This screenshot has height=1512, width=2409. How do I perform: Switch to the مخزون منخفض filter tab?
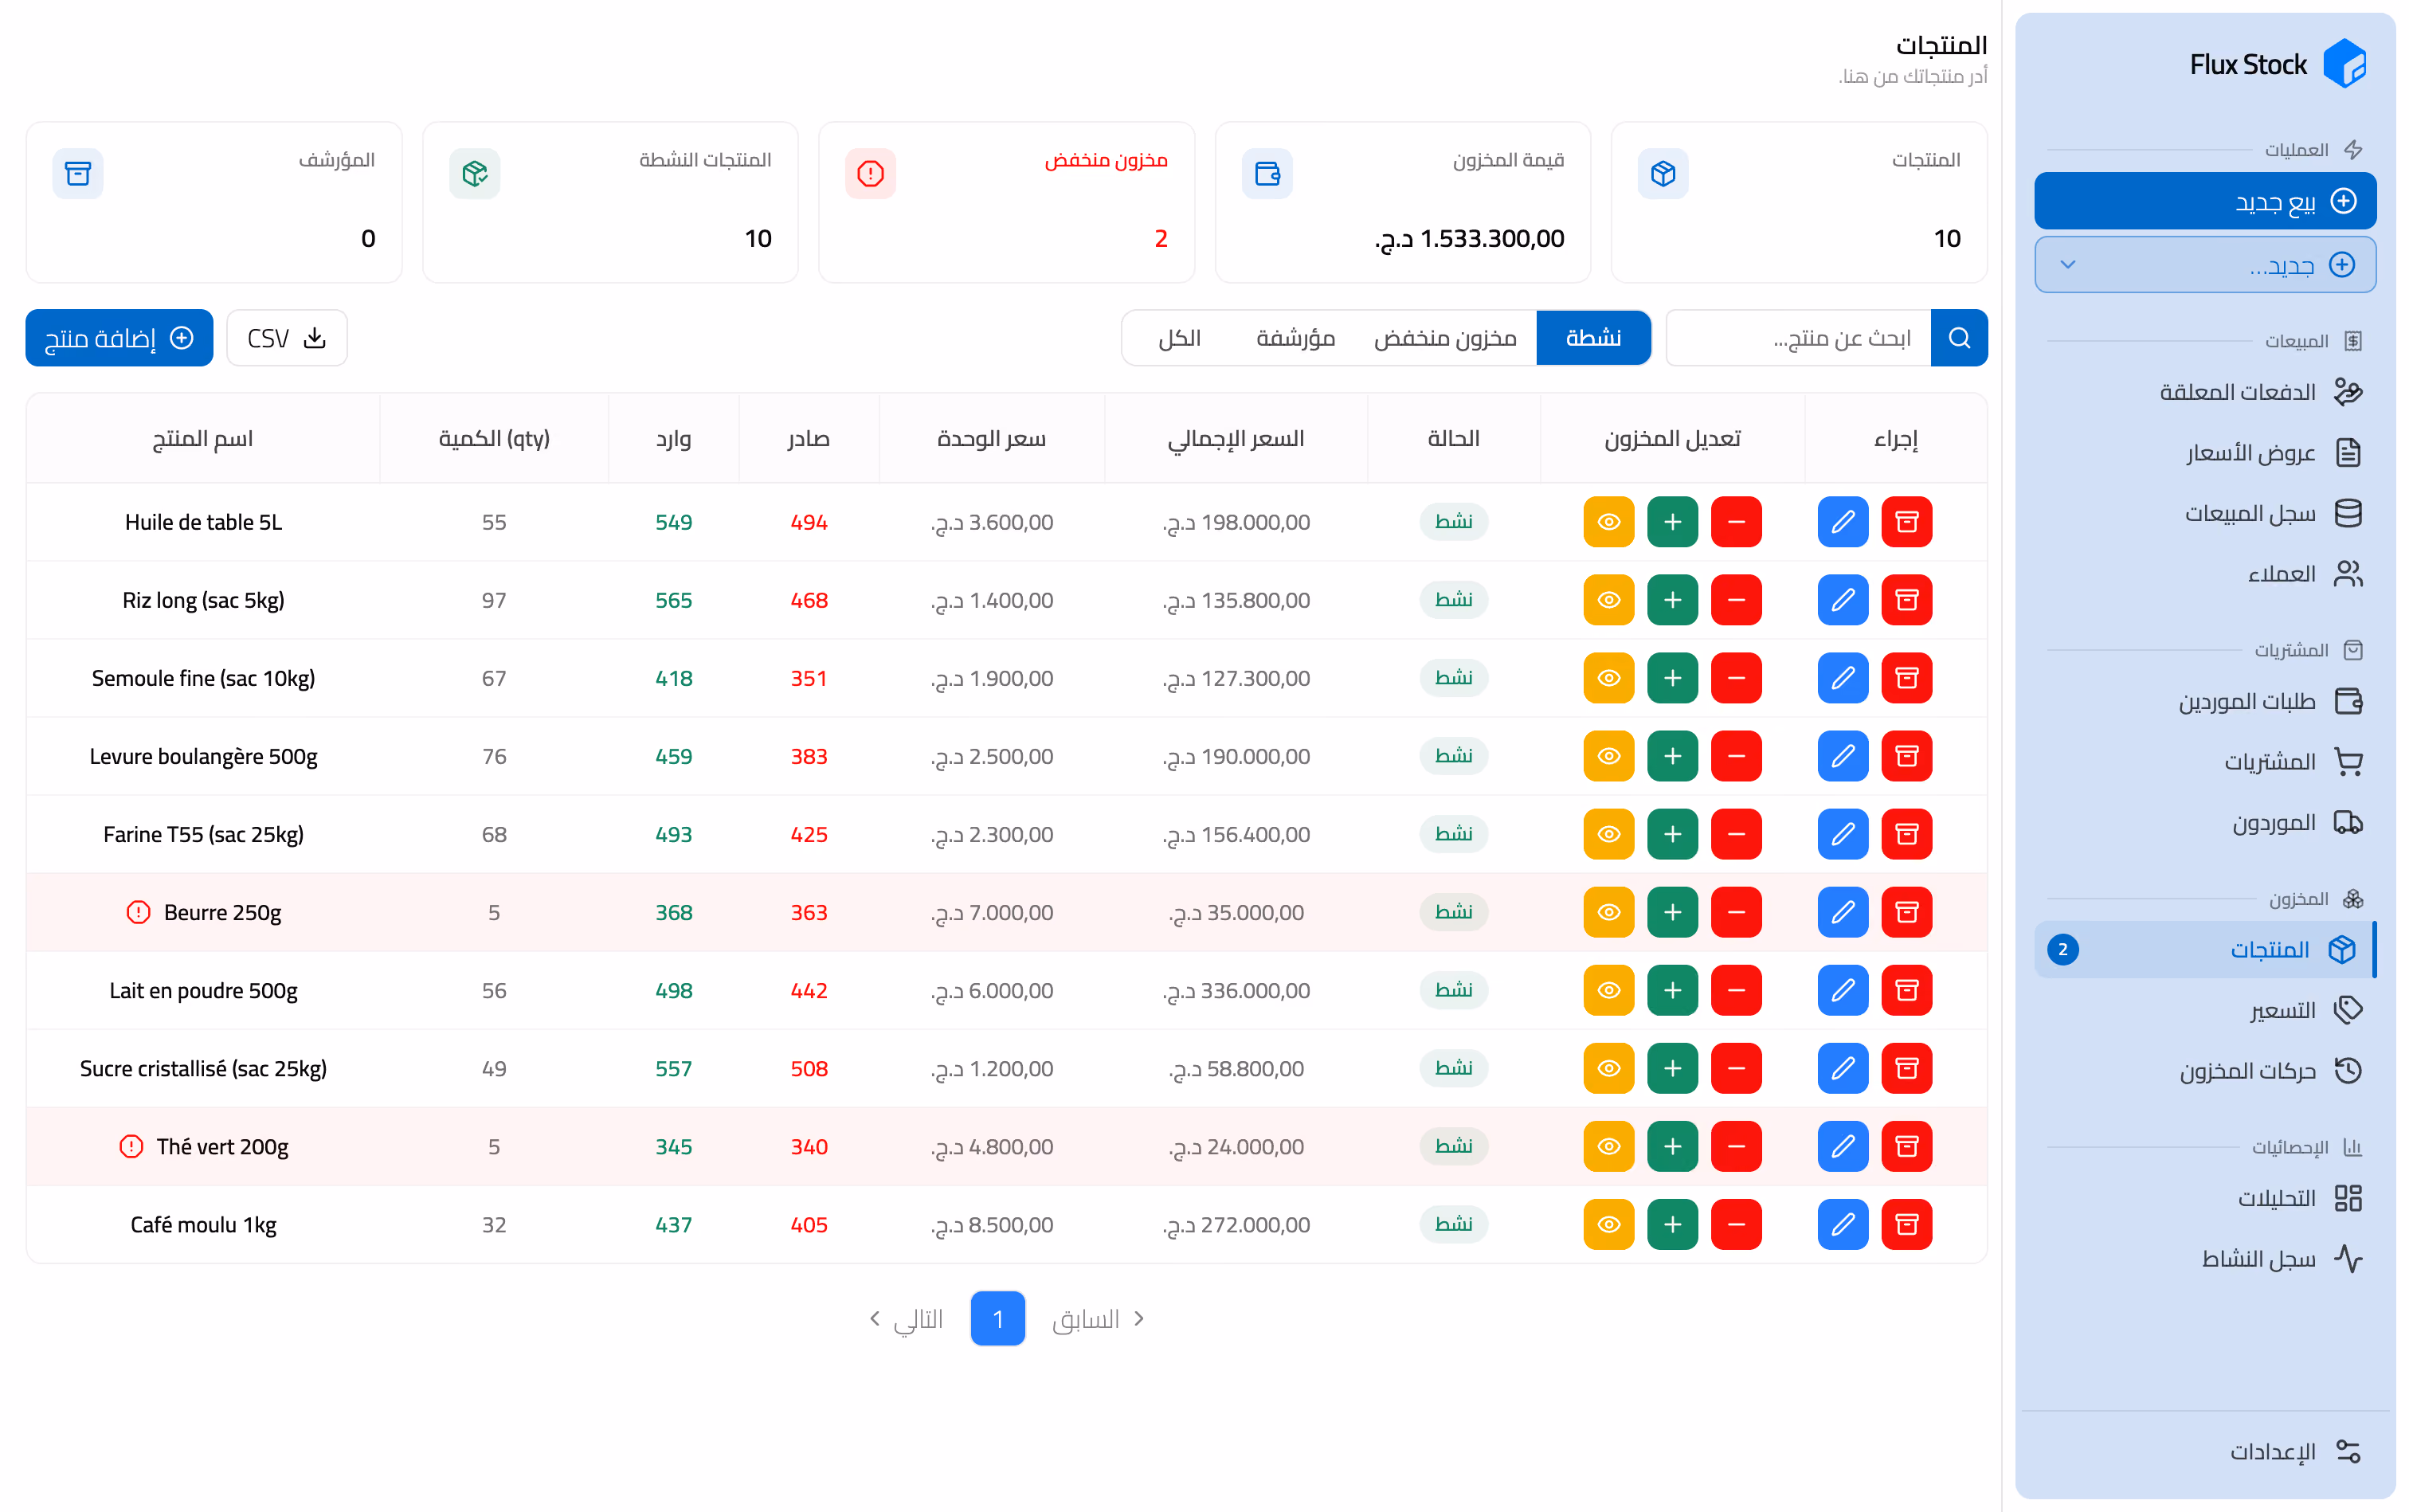tap(1445, 338)
